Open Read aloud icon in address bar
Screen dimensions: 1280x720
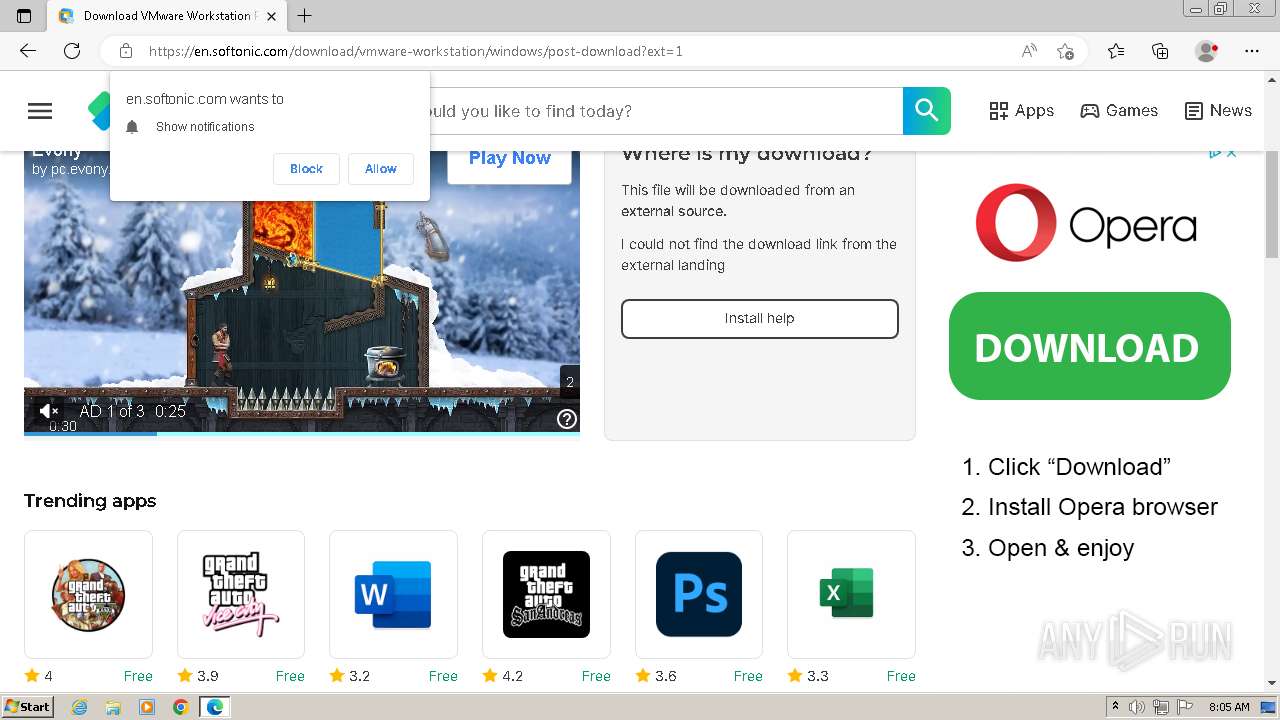tap(1029, 51)
